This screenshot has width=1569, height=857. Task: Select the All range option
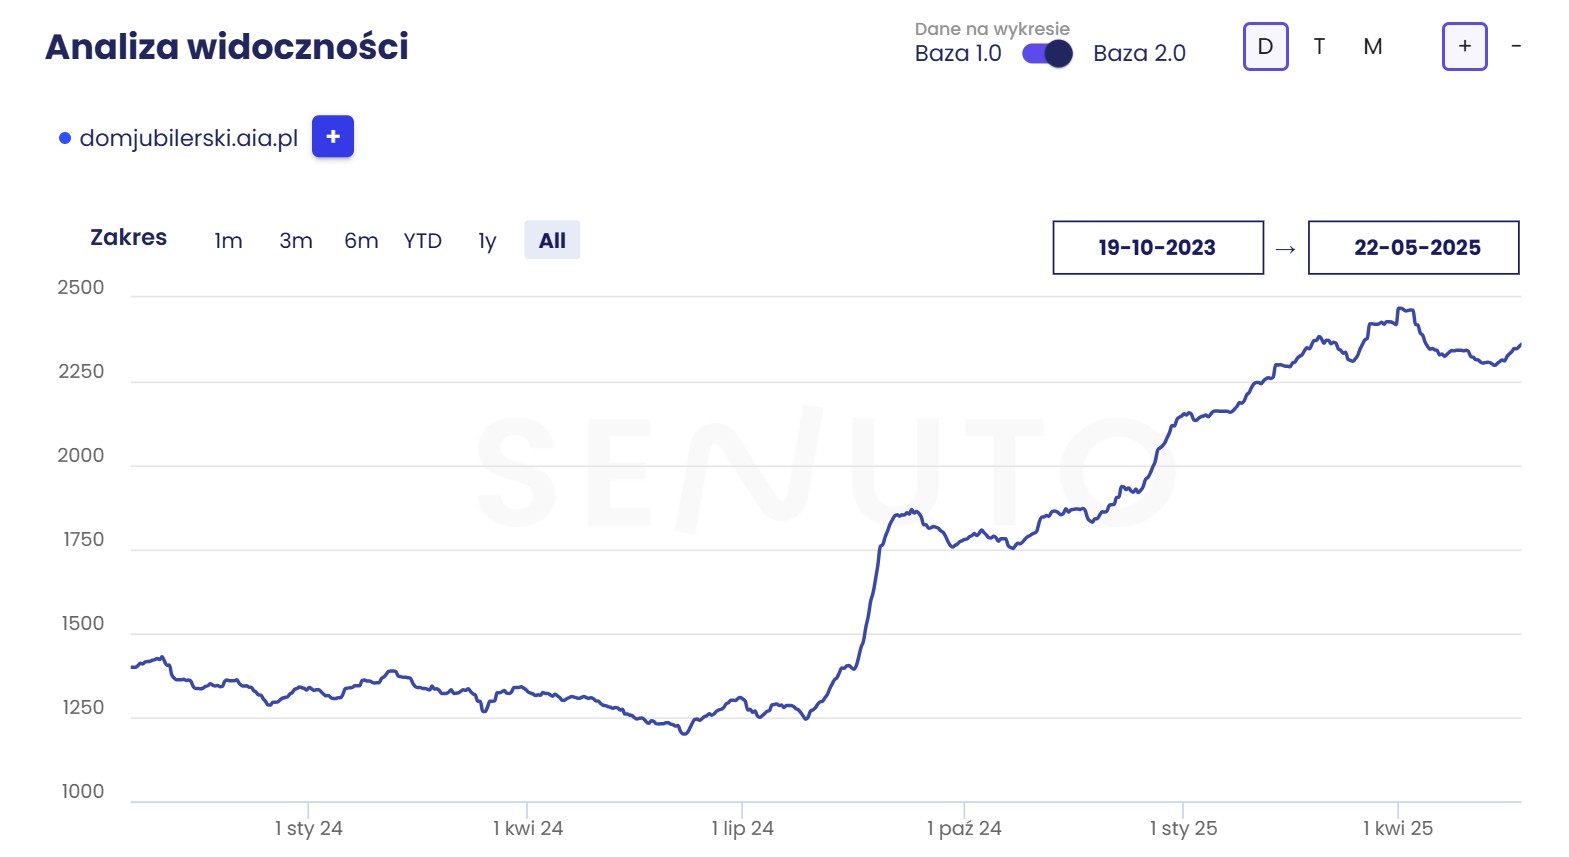(552, 241)
